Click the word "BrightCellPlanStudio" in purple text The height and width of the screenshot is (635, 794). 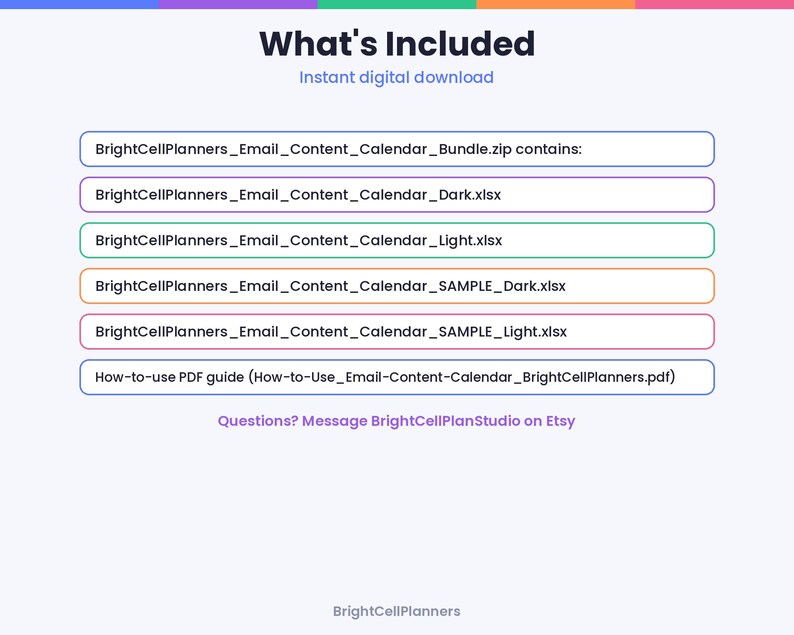[x=446, y=421]
